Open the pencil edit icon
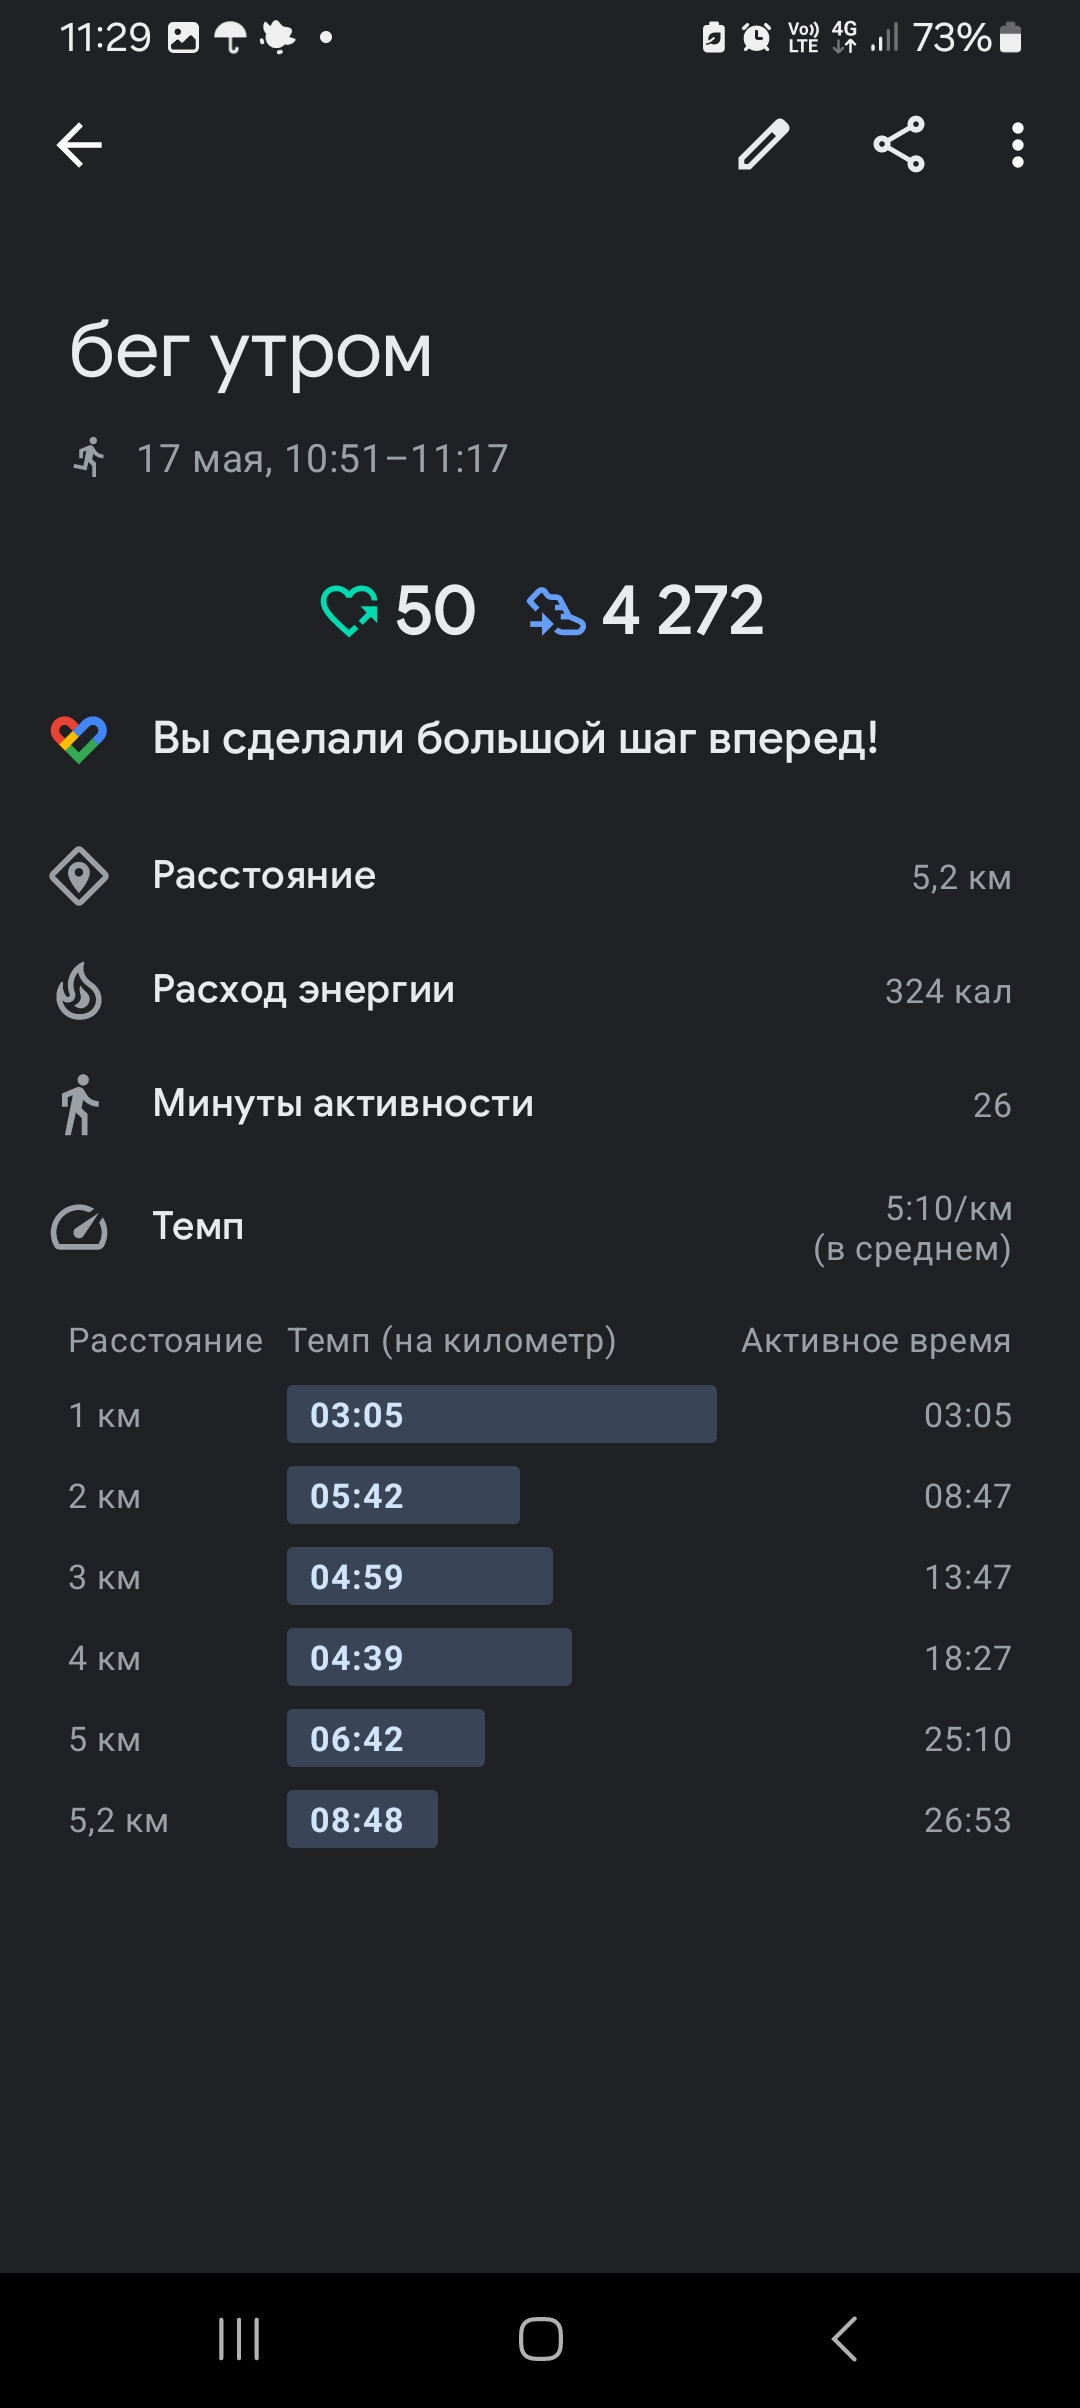 click(x=764, y=145)
